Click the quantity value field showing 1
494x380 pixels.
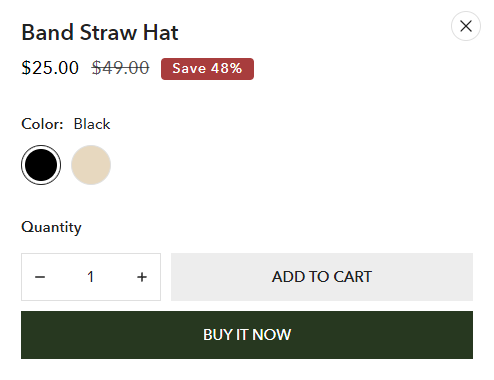[x=91, y=277]
